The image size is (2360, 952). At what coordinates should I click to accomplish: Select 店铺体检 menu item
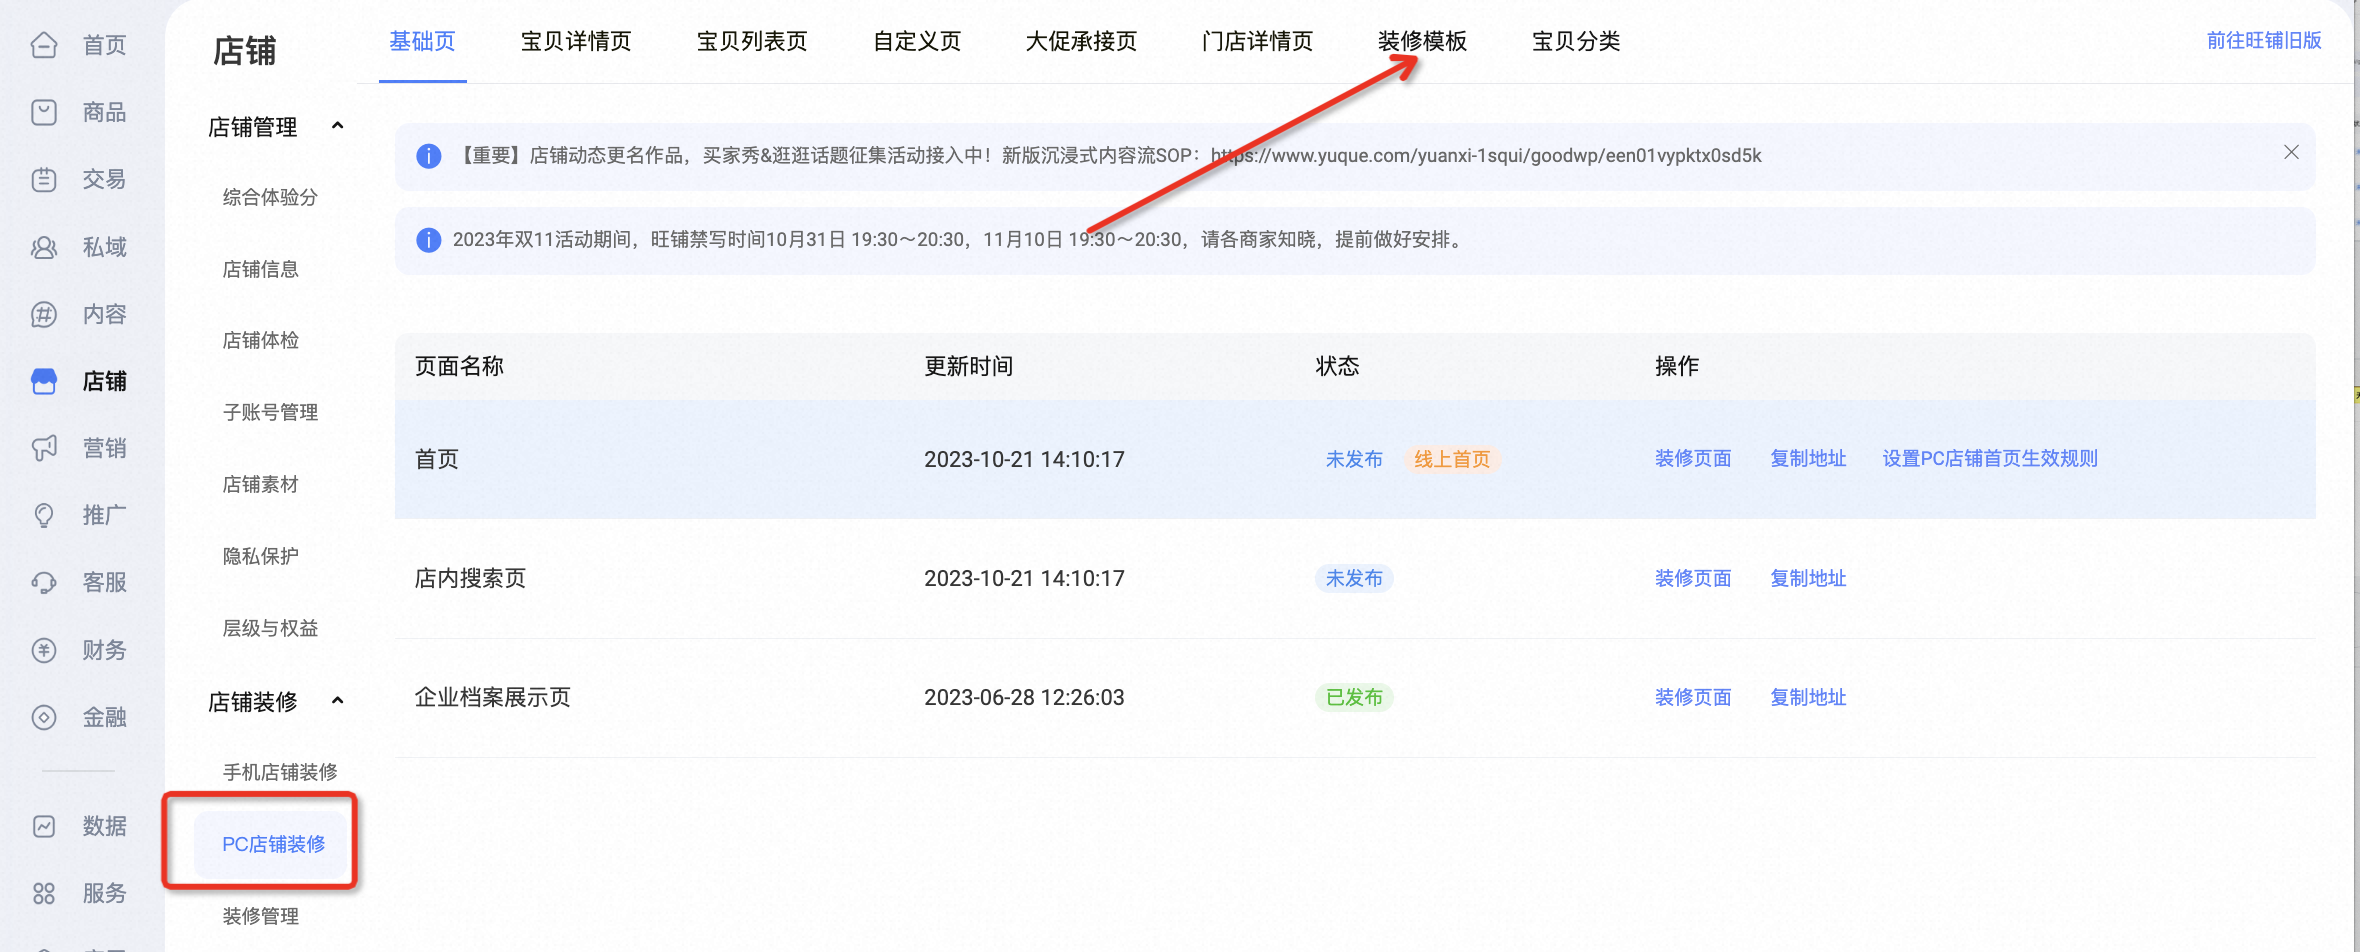[260, 340]
